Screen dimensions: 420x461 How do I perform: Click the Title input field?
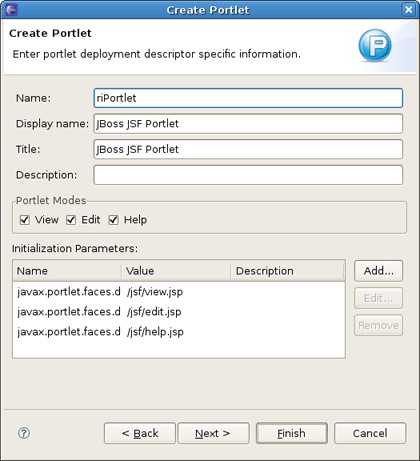(x=248, y=149)
